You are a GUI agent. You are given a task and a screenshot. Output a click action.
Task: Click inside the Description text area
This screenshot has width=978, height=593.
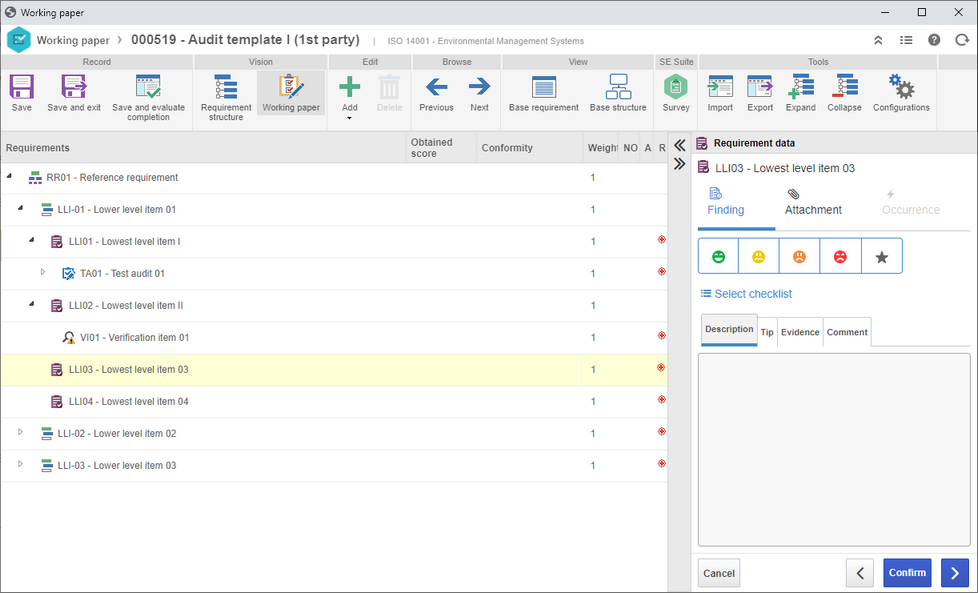[x=834, y=450]
